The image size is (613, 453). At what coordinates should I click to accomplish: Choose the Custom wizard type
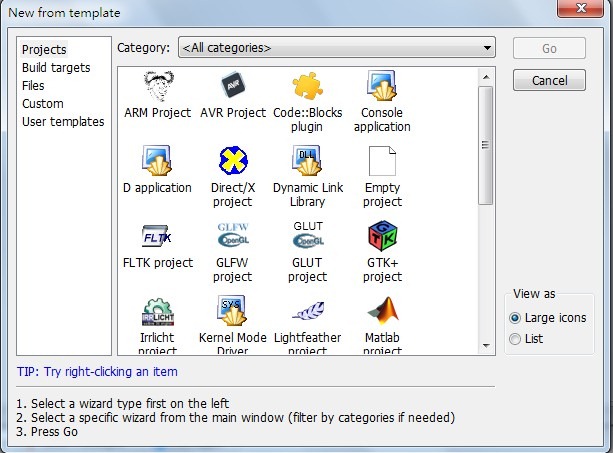[43, 104]
